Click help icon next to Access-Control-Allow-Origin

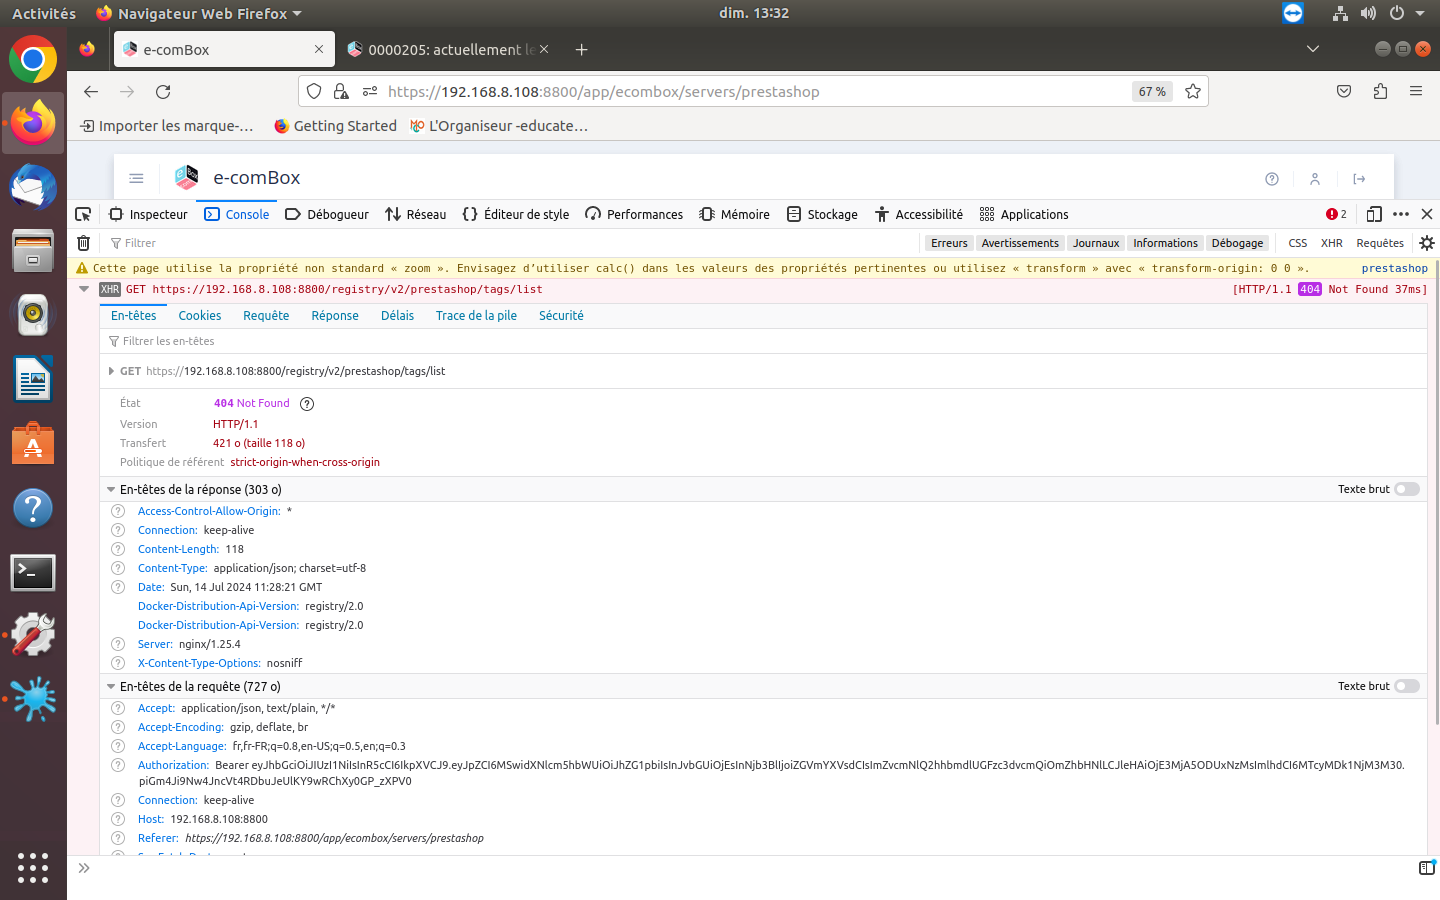pos(118,511)
